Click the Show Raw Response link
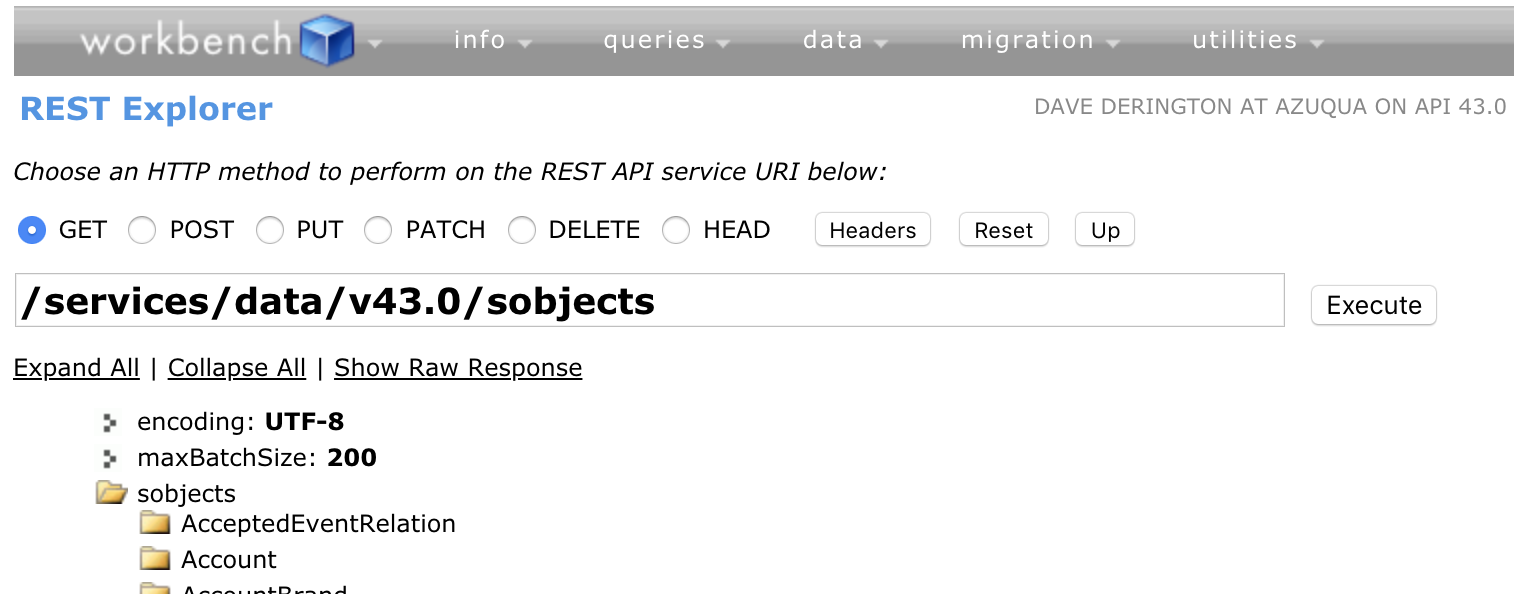This screenshot has width=1522, height=594. 458,368
